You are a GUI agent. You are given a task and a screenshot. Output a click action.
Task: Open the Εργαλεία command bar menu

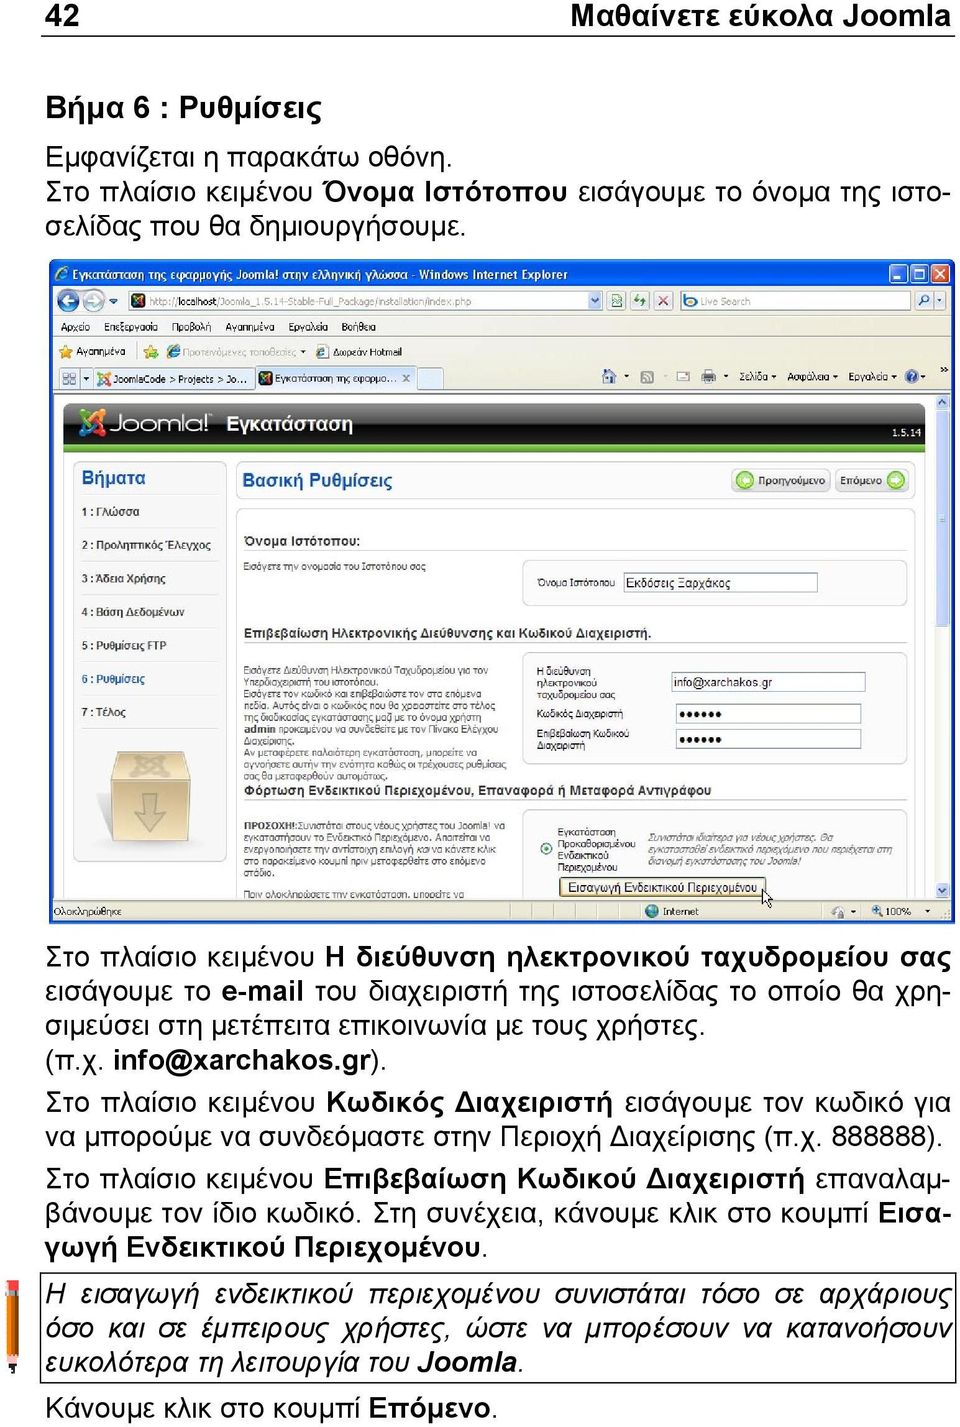coord(872,377)
